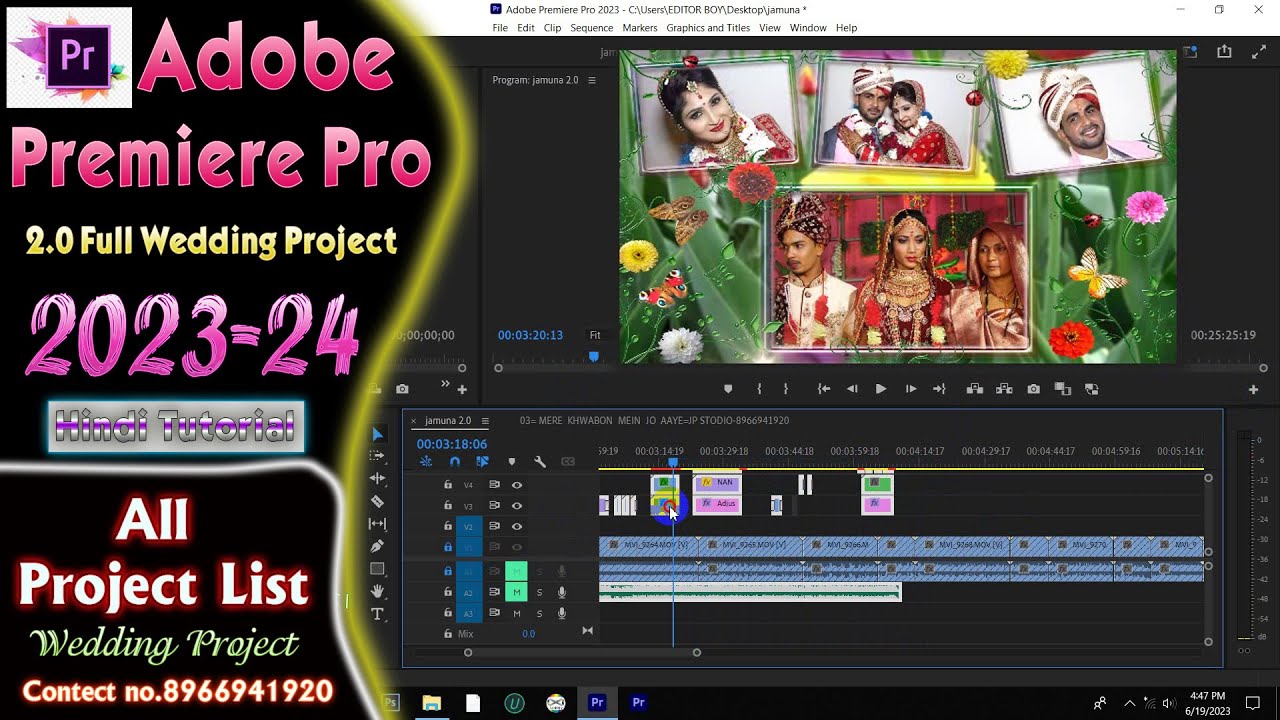Click the Extract button
The width and height of the screenshot is (1280, 720).
click(1004, 389)
